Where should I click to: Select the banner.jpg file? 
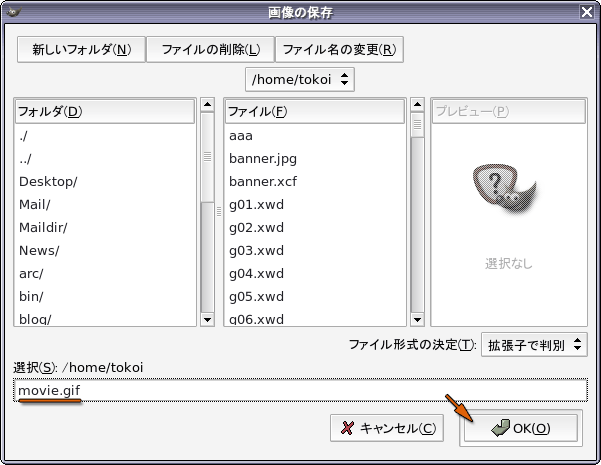(262, 158)
